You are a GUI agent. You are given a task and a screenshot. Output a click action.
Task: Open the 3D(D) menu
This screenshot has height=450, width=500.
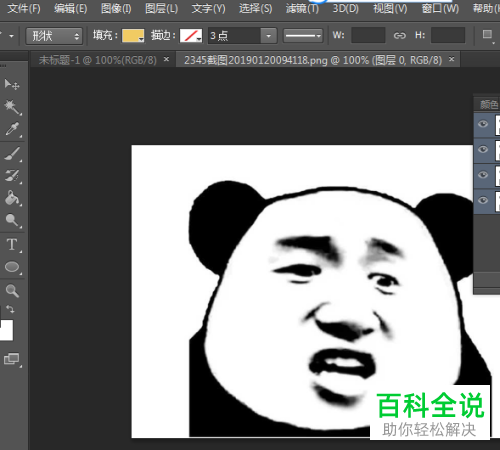[346, 8]
